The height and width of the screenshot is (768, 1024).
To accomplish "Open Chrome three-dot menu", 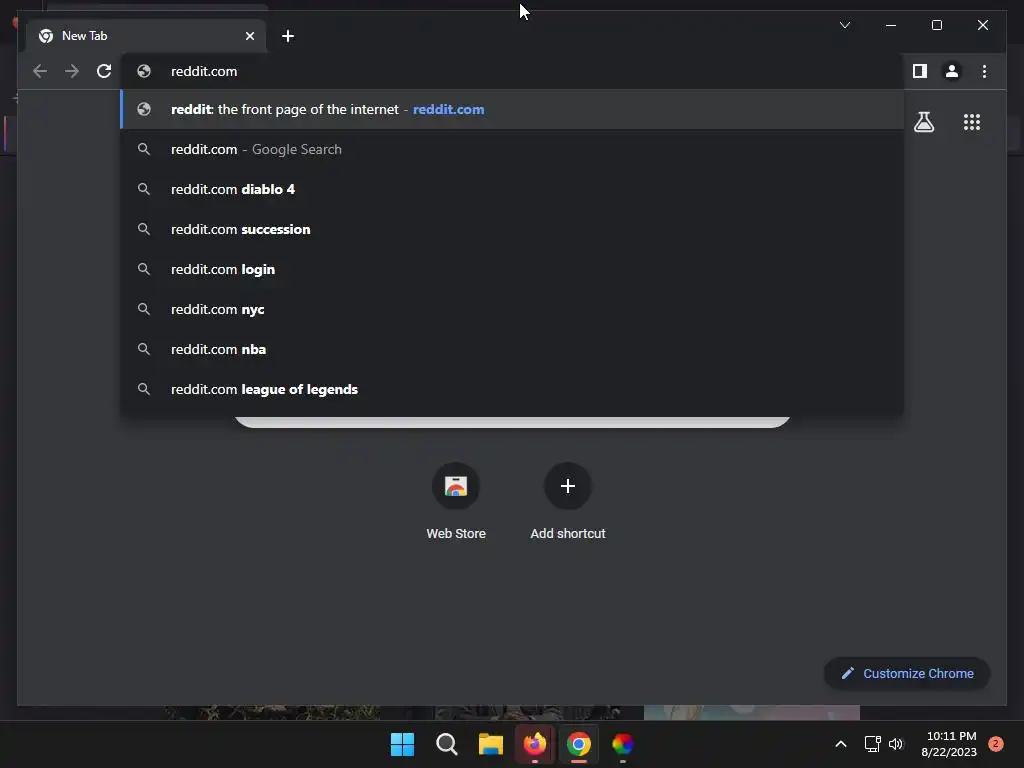I will click(x=984, y=71).
